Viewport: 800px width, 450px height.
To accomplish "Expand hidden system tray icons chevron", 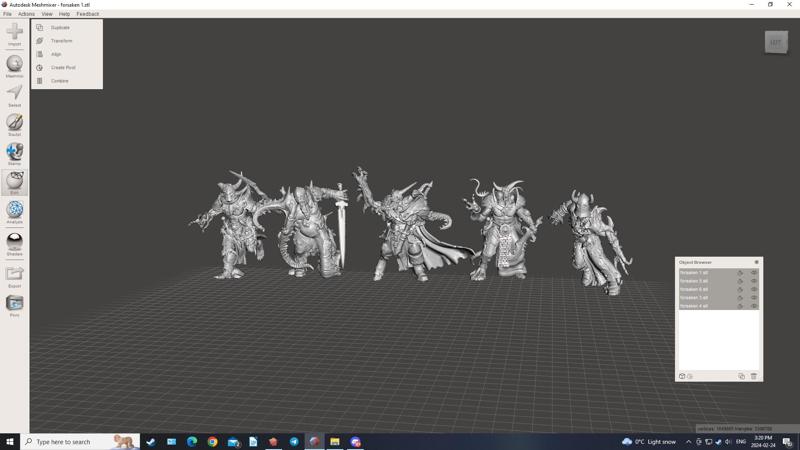I will click(688, 442).
